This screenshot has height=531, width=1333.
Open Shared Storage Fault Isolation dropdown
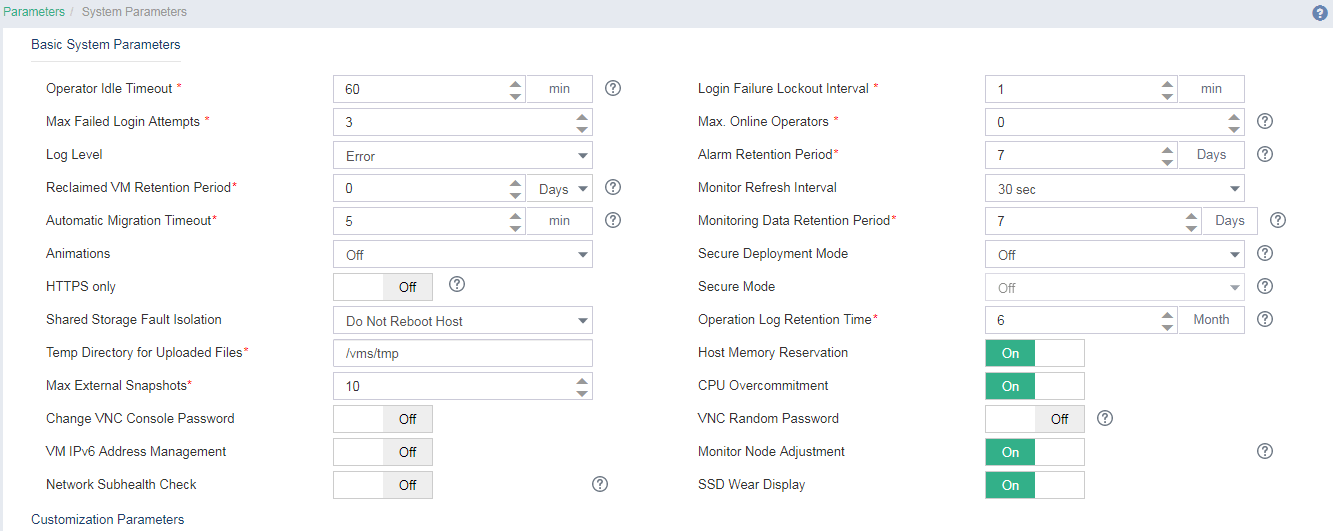point(463,321)
